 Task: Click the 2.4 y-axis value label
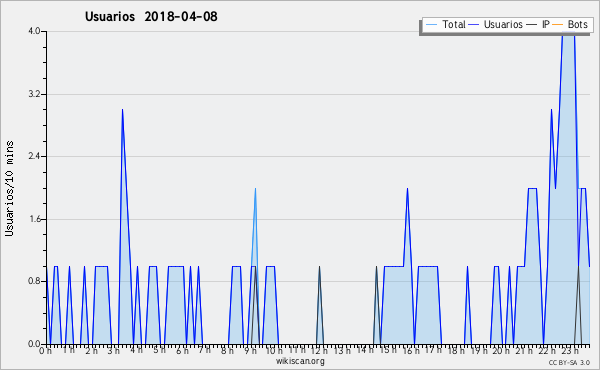pos(34,156)
